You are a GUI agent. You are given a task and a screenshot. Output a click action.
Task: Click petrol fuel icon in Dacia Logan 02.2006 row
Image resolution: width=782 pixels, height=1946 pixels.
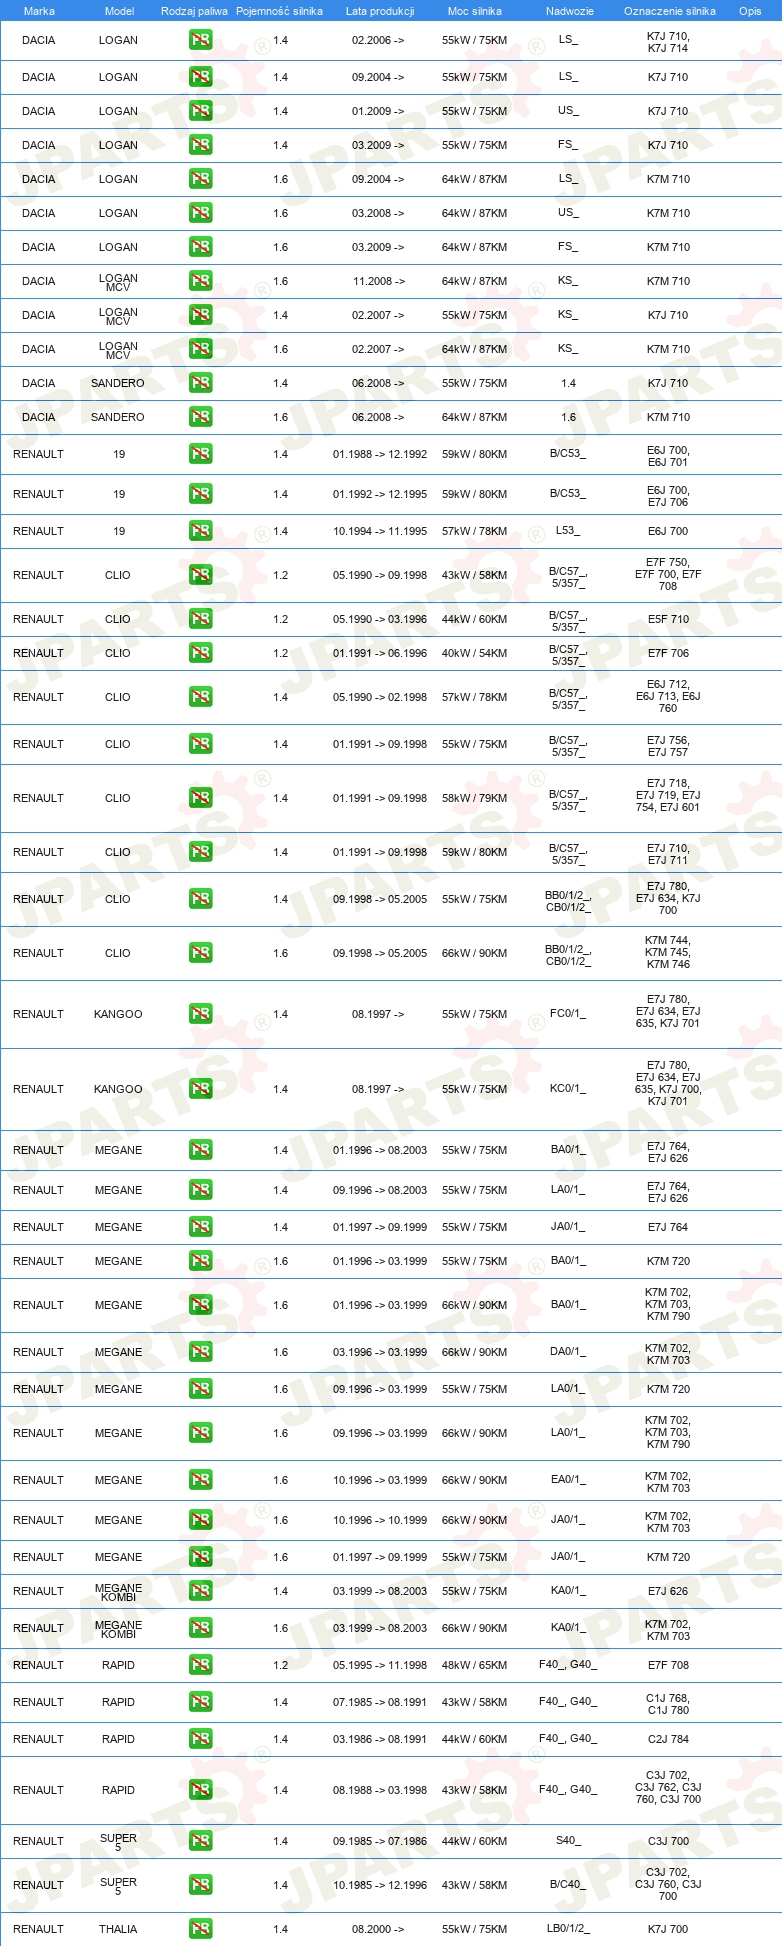click(201, 41)
